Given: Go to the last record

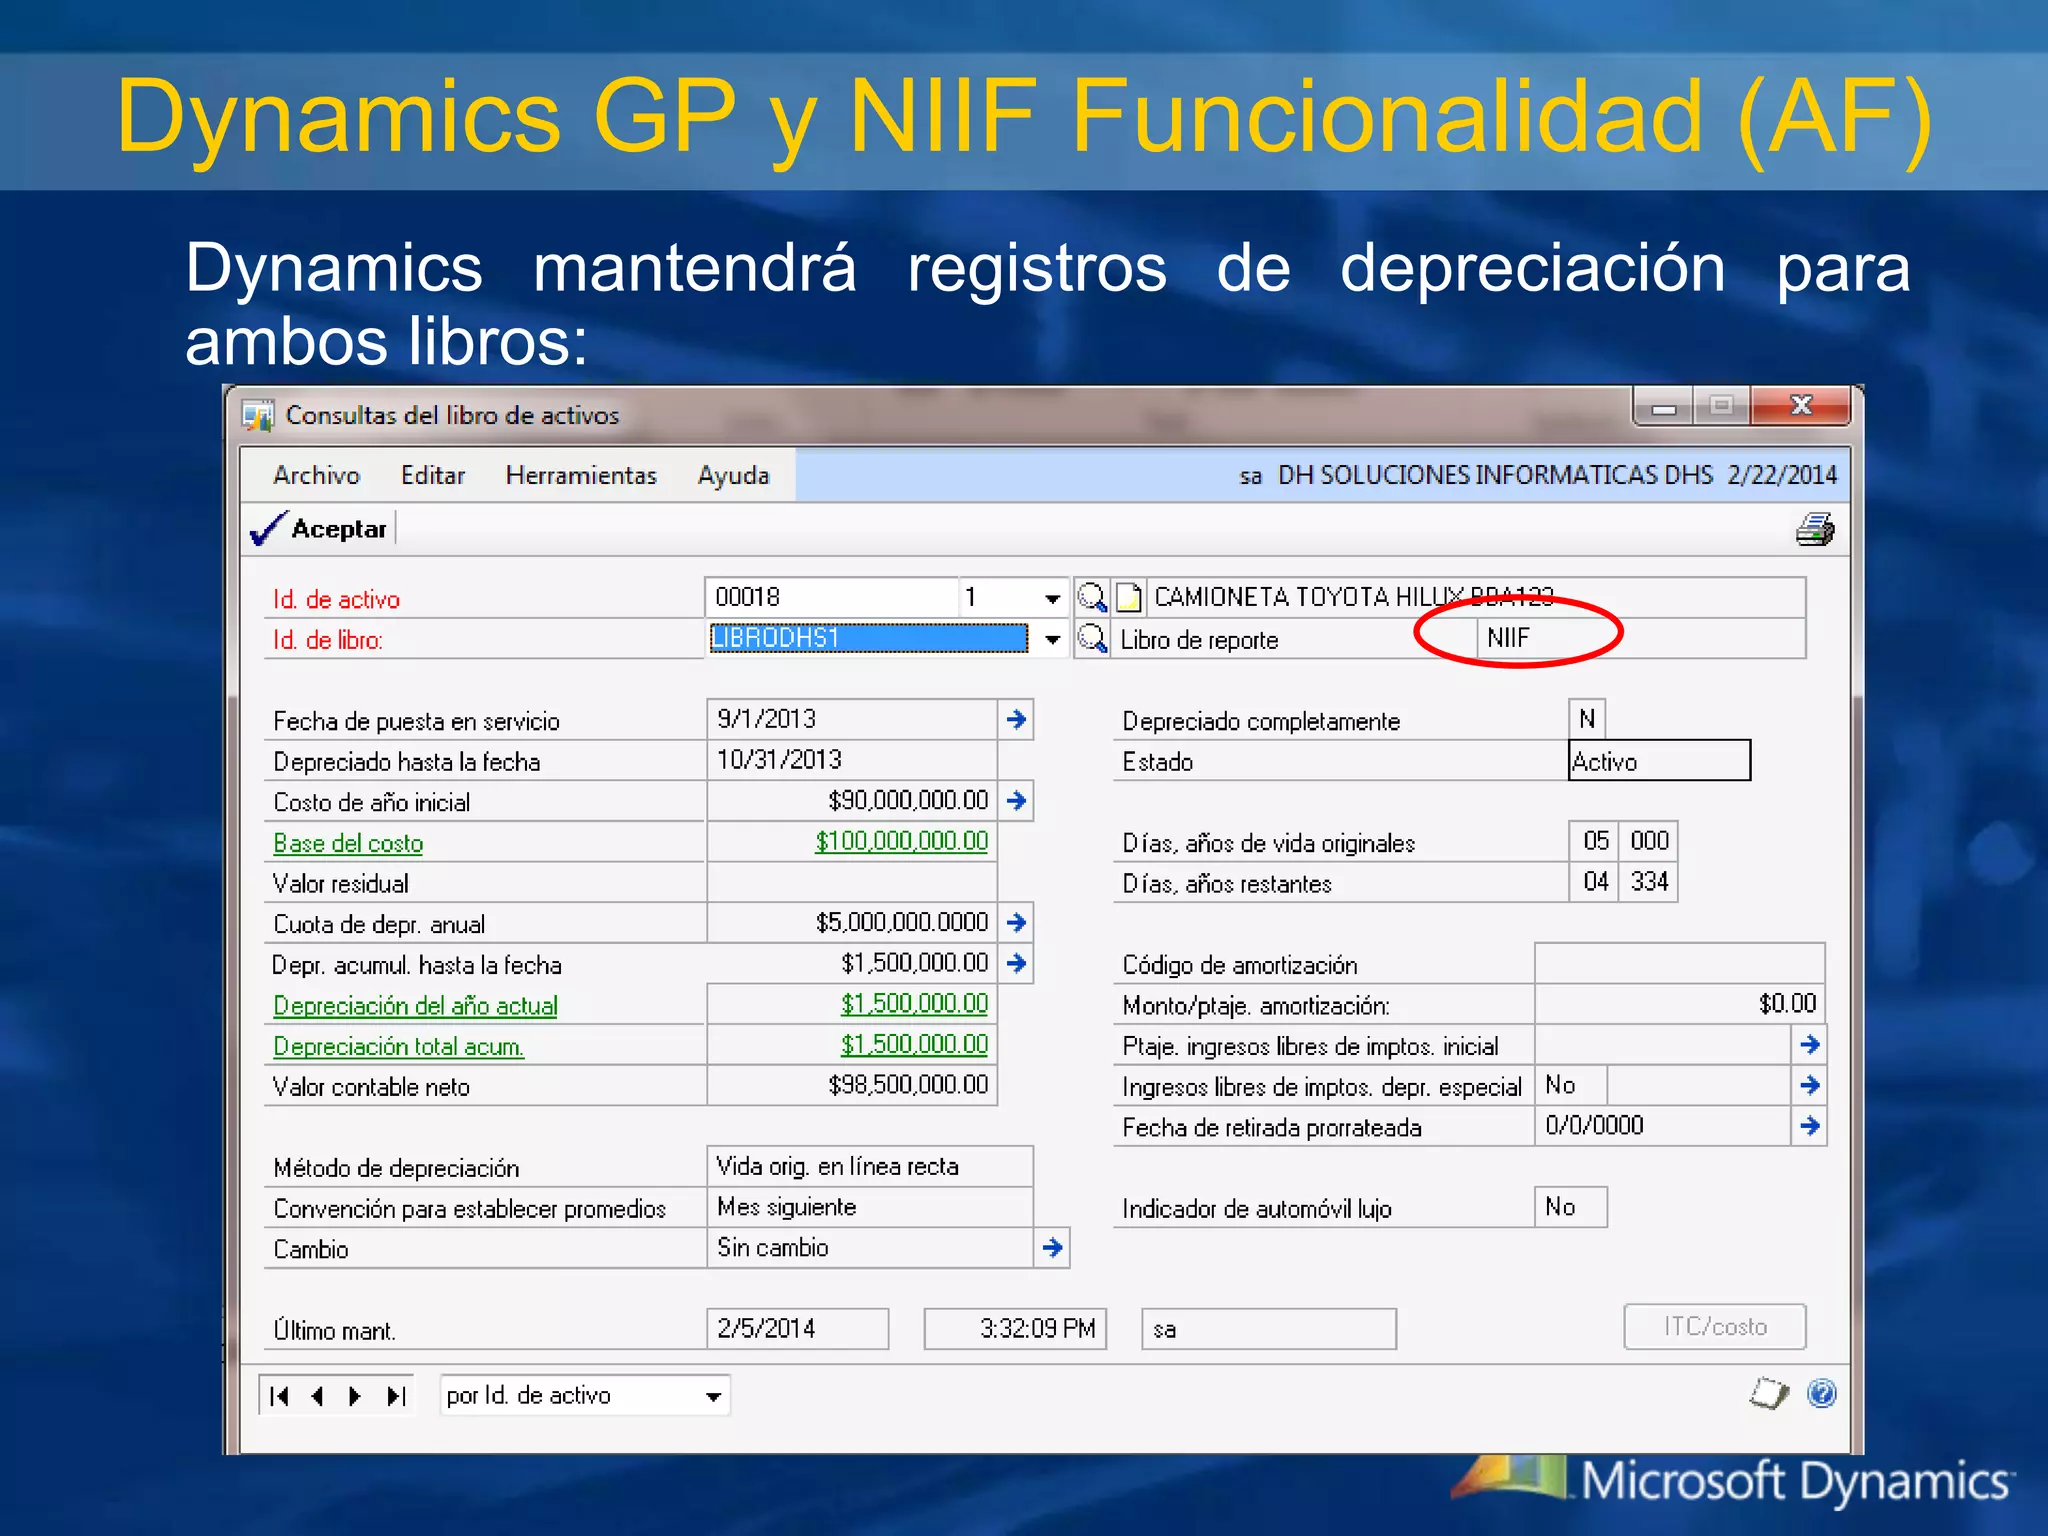Looking at the screenshot, I should tap(396, 1395).
